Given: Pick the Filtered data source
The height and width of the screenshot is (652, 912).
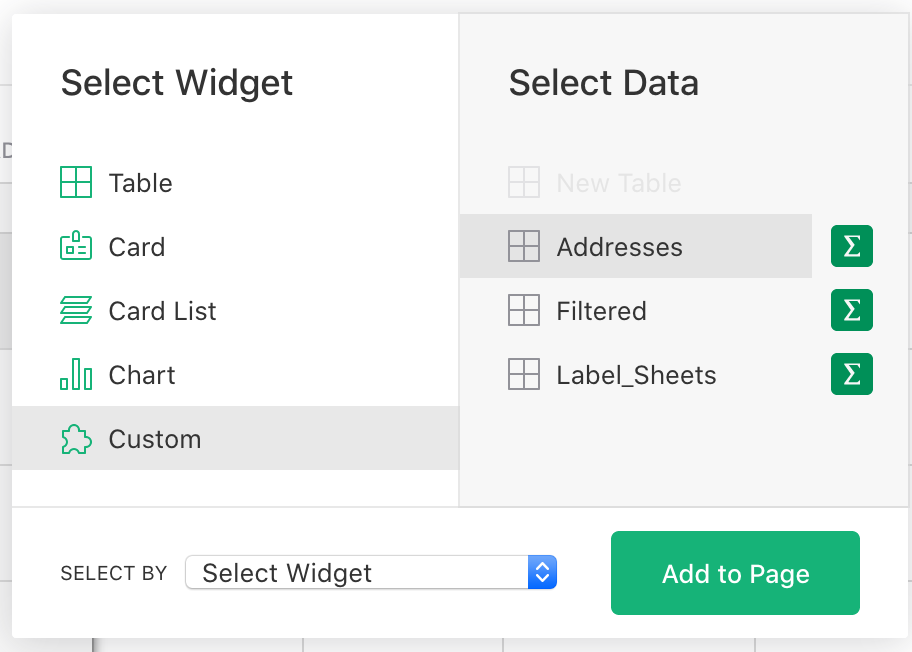Looking at the screenshot, I should click(x=601, y=311).
